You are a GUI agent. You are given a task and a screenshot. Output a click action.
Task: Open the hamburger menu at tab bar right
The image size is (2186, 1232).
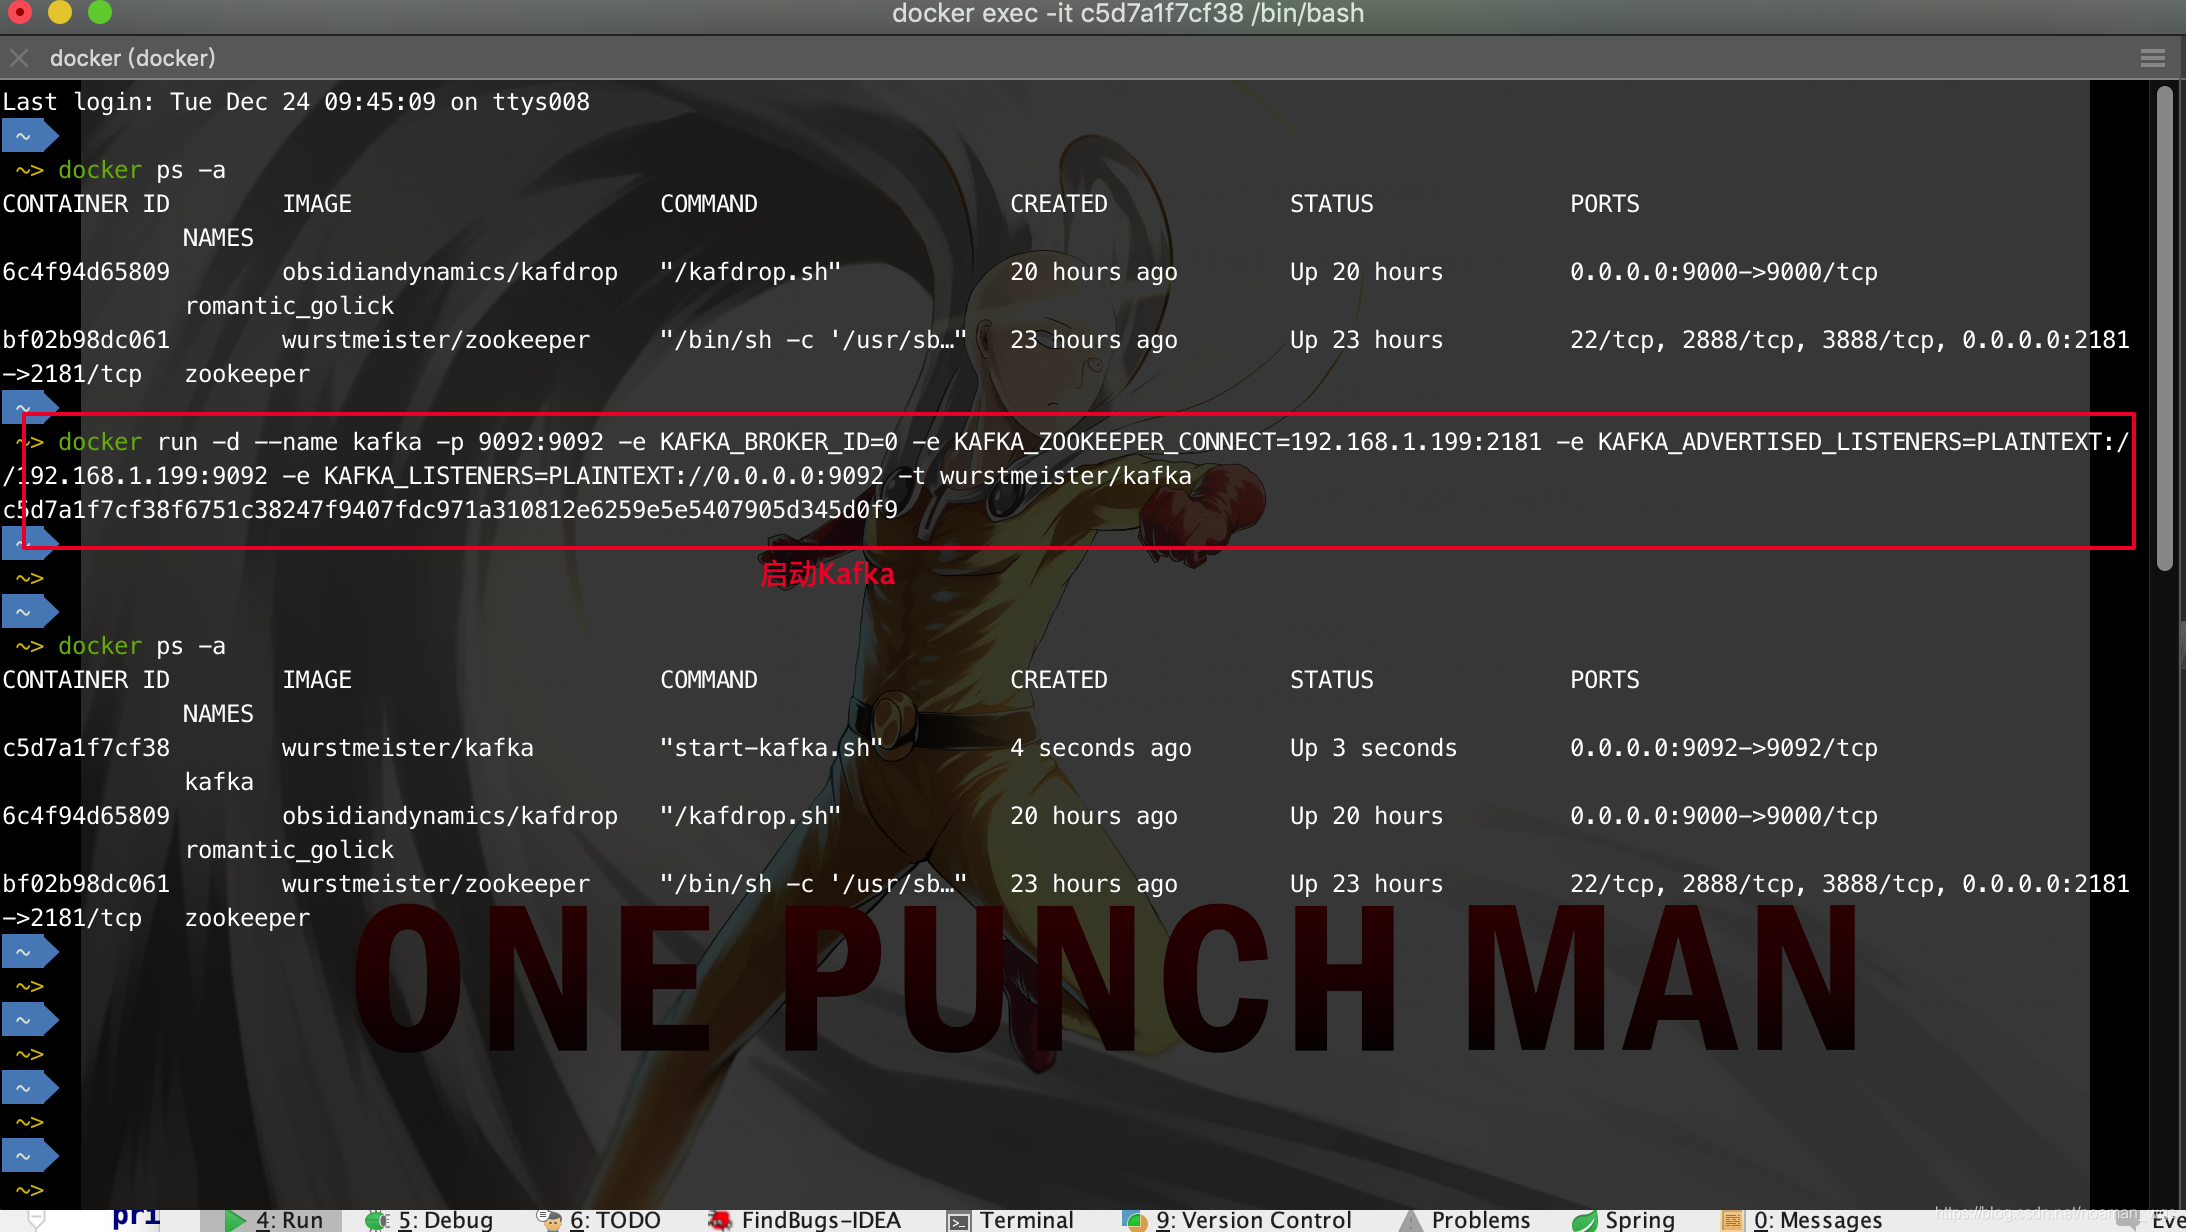(x=2152, y=58)
